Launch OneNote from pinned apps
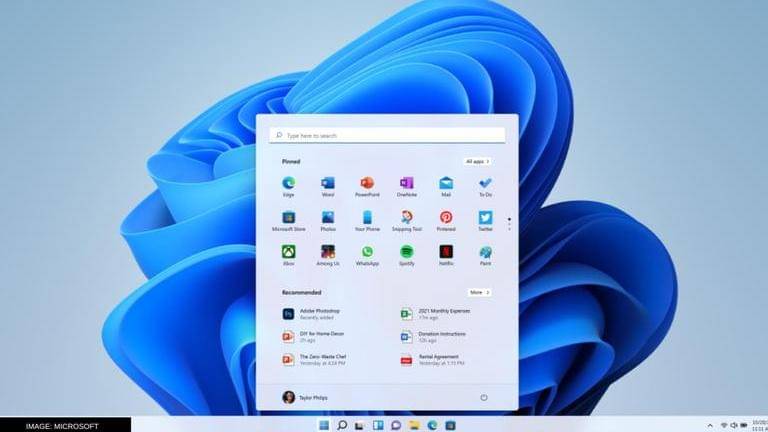 tap(406, 184)
